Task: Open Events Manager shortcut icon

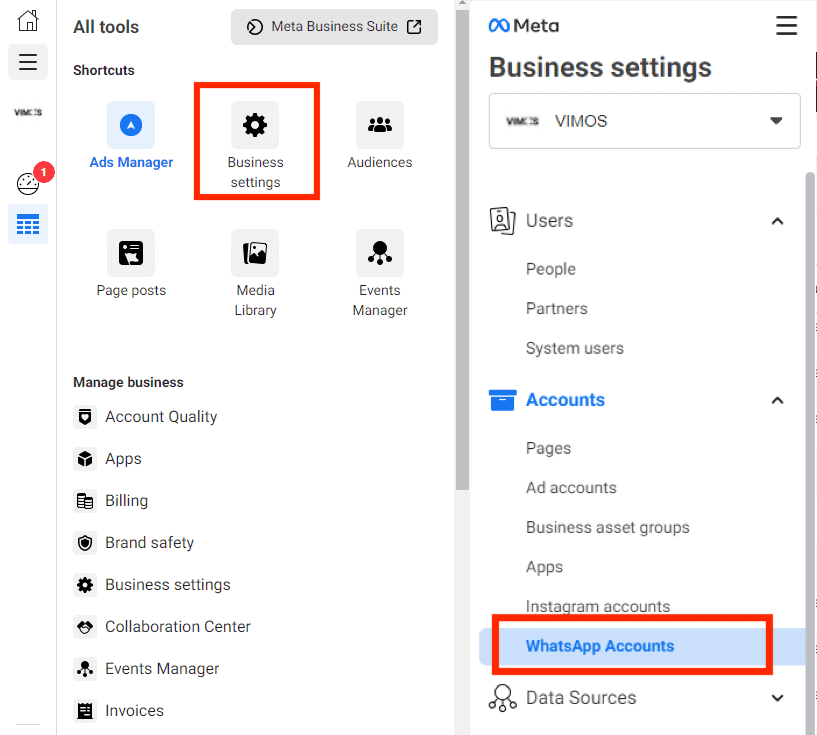Action: pos(379,253)
